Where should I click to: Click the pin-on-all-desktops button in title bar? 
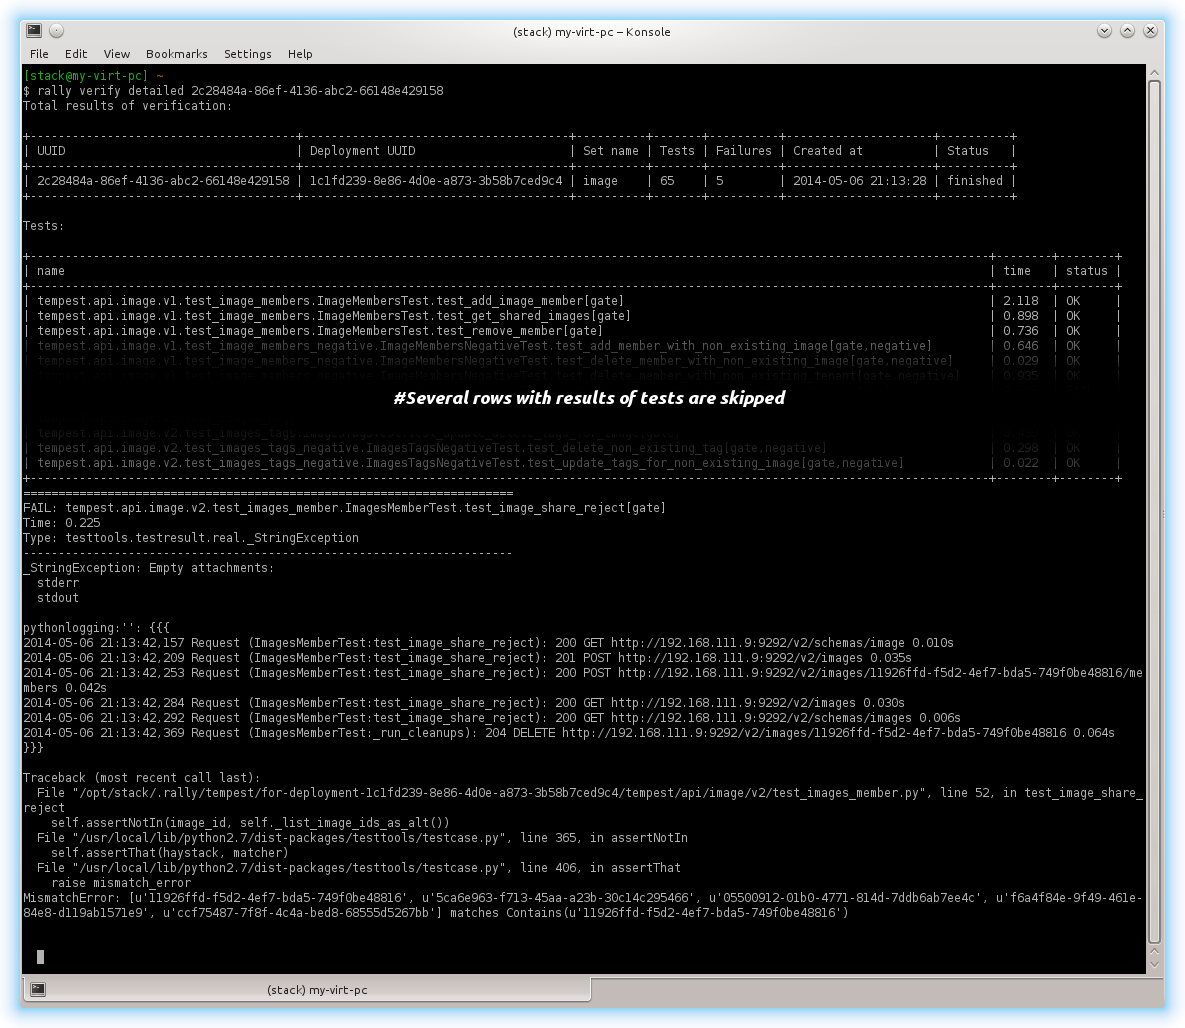tap(57, 31)
